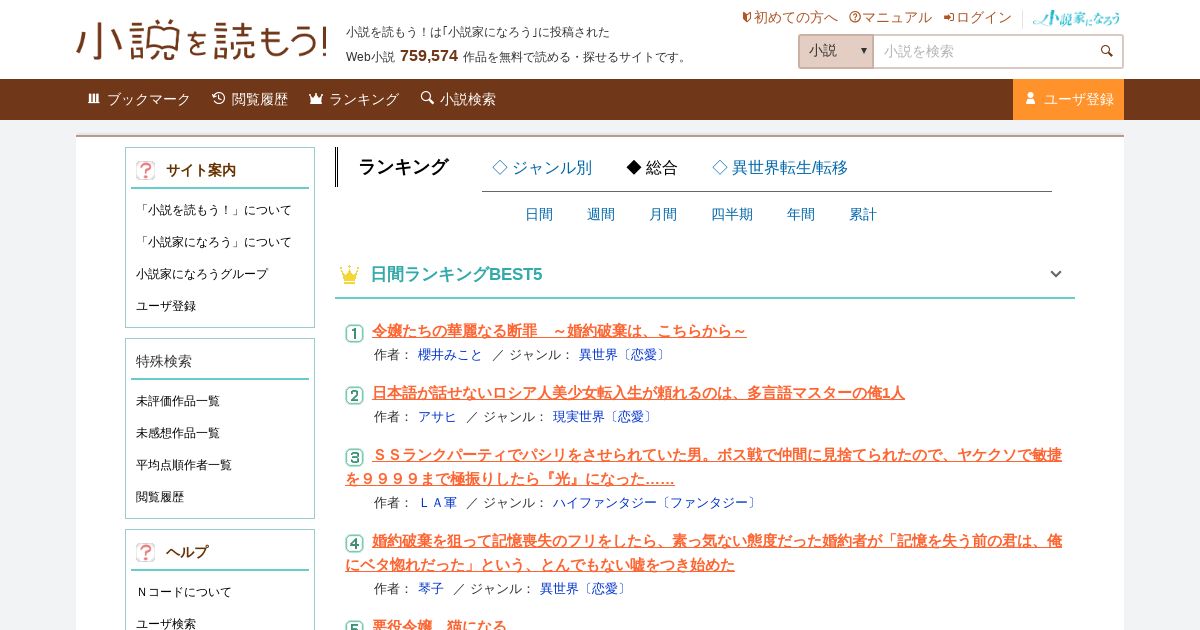Open genre ハイファンタジー〔ファンタジー〕
Screen dimensions: 1200x630
657,503
